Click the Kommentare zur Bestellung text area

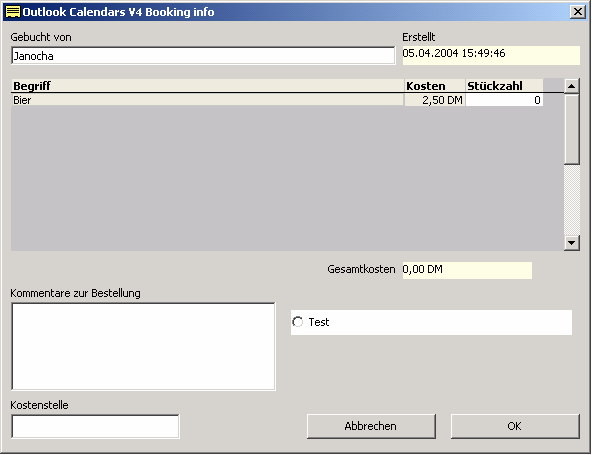coord(143,346)
